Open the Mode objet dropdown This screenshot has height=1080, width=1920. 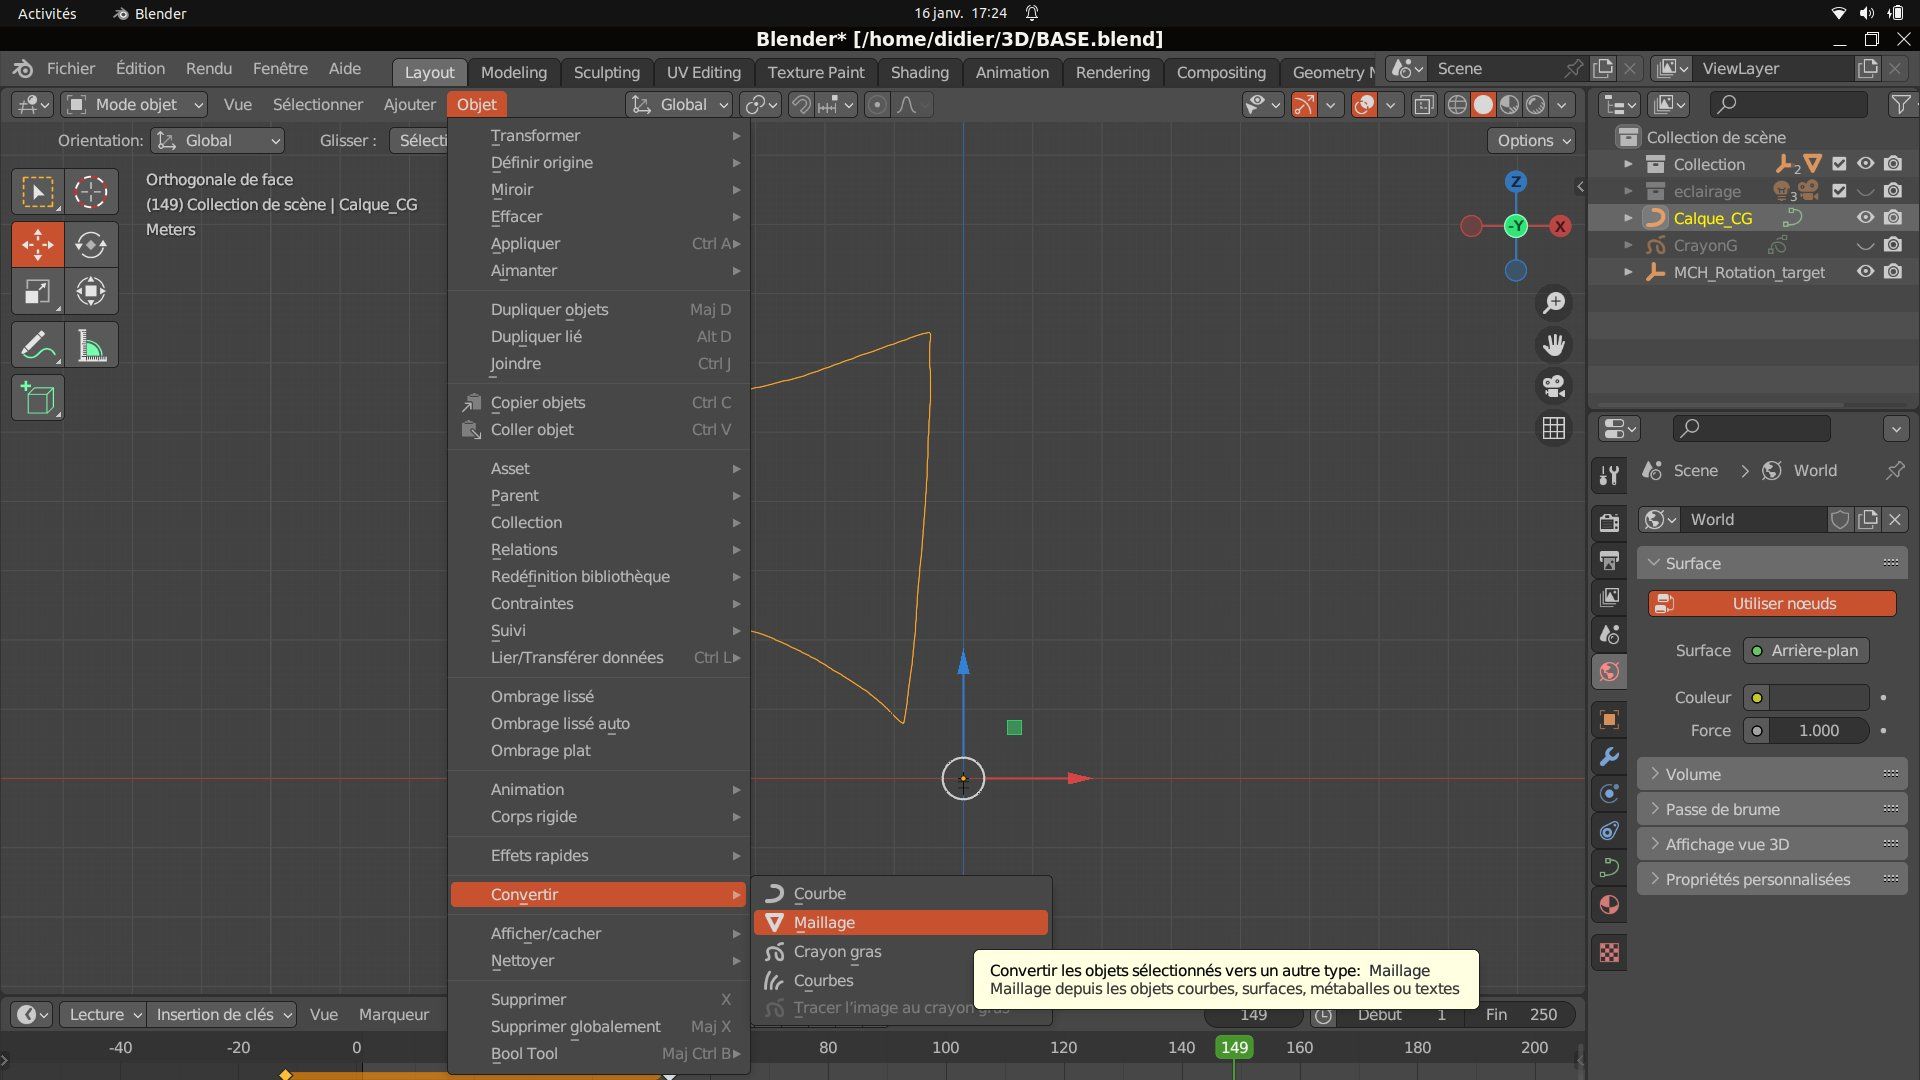coord(134,104)
